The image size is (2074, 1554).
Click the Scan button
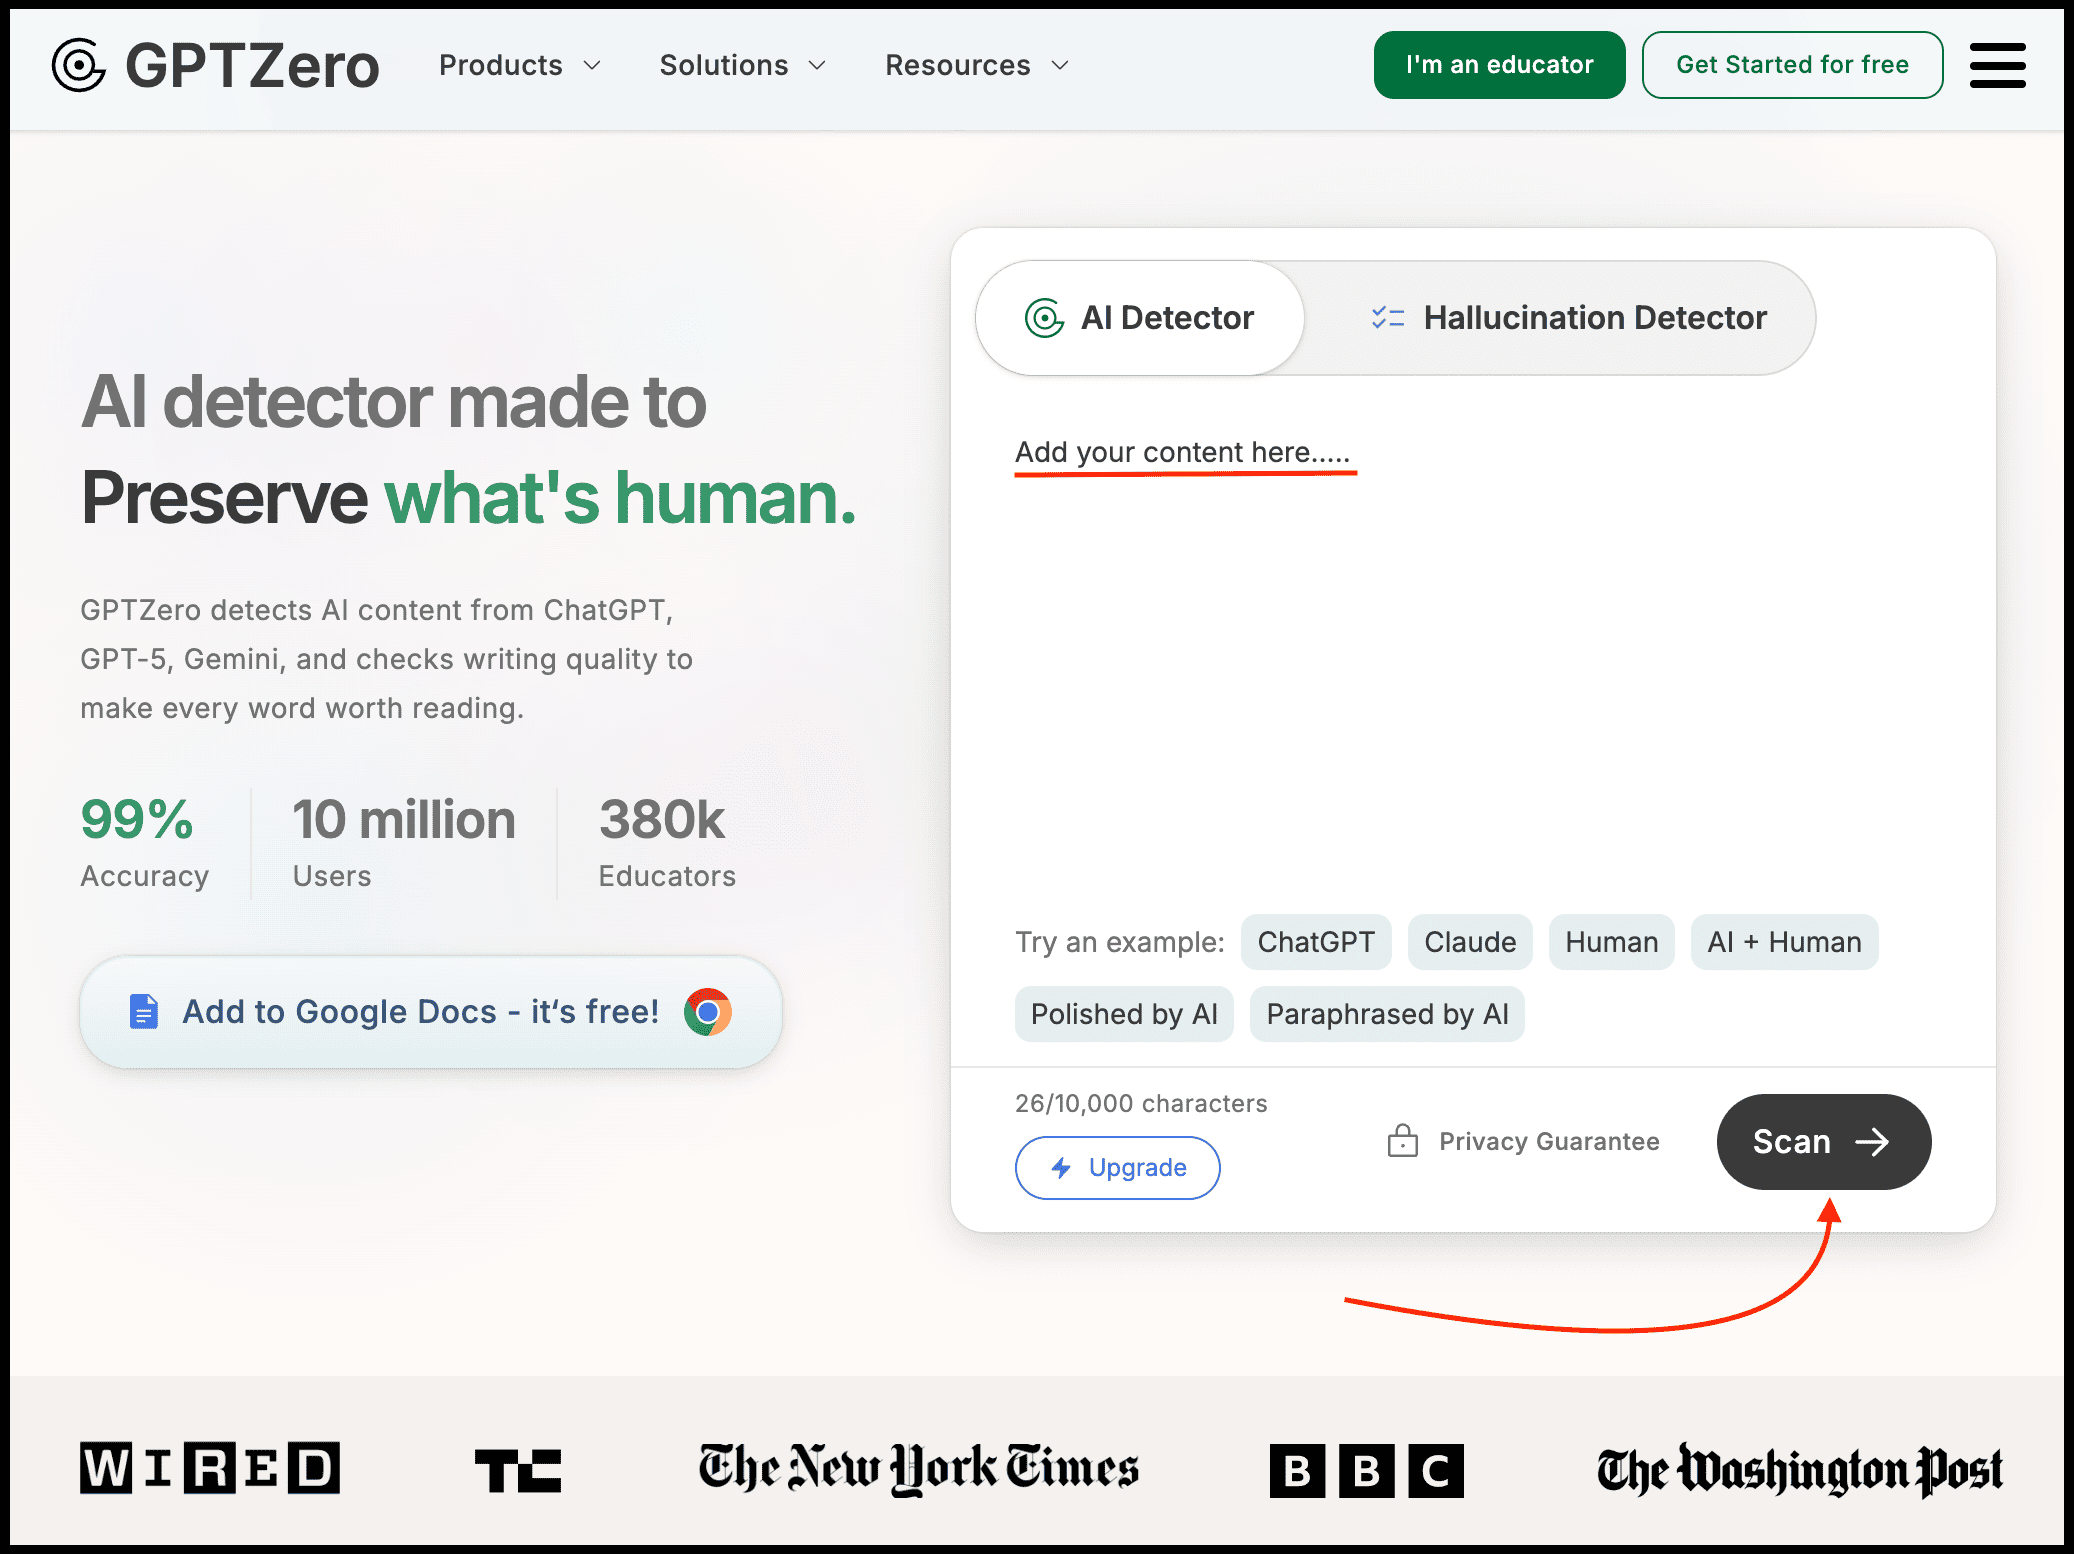pos(1824,1142)
